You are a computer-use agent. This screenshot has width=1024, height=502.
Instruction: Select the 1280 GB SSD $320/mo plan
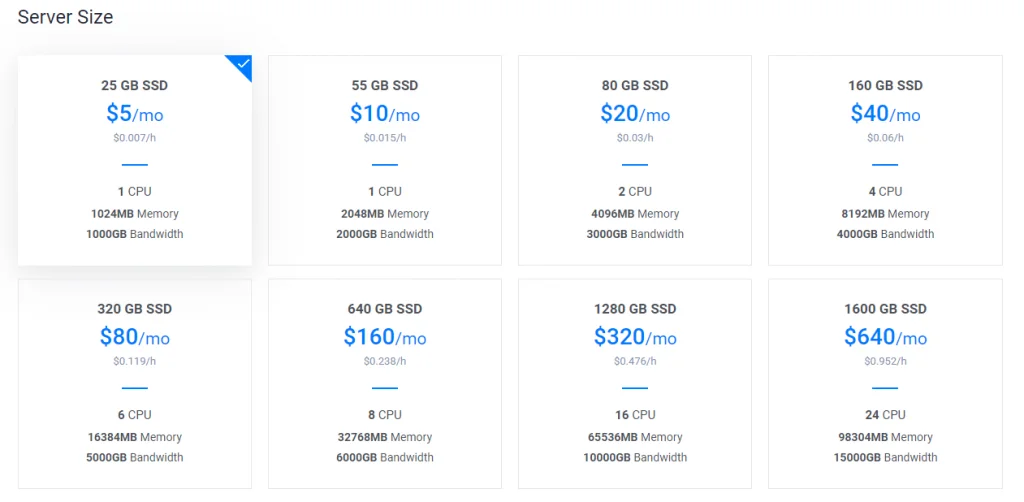click(635, 384)
